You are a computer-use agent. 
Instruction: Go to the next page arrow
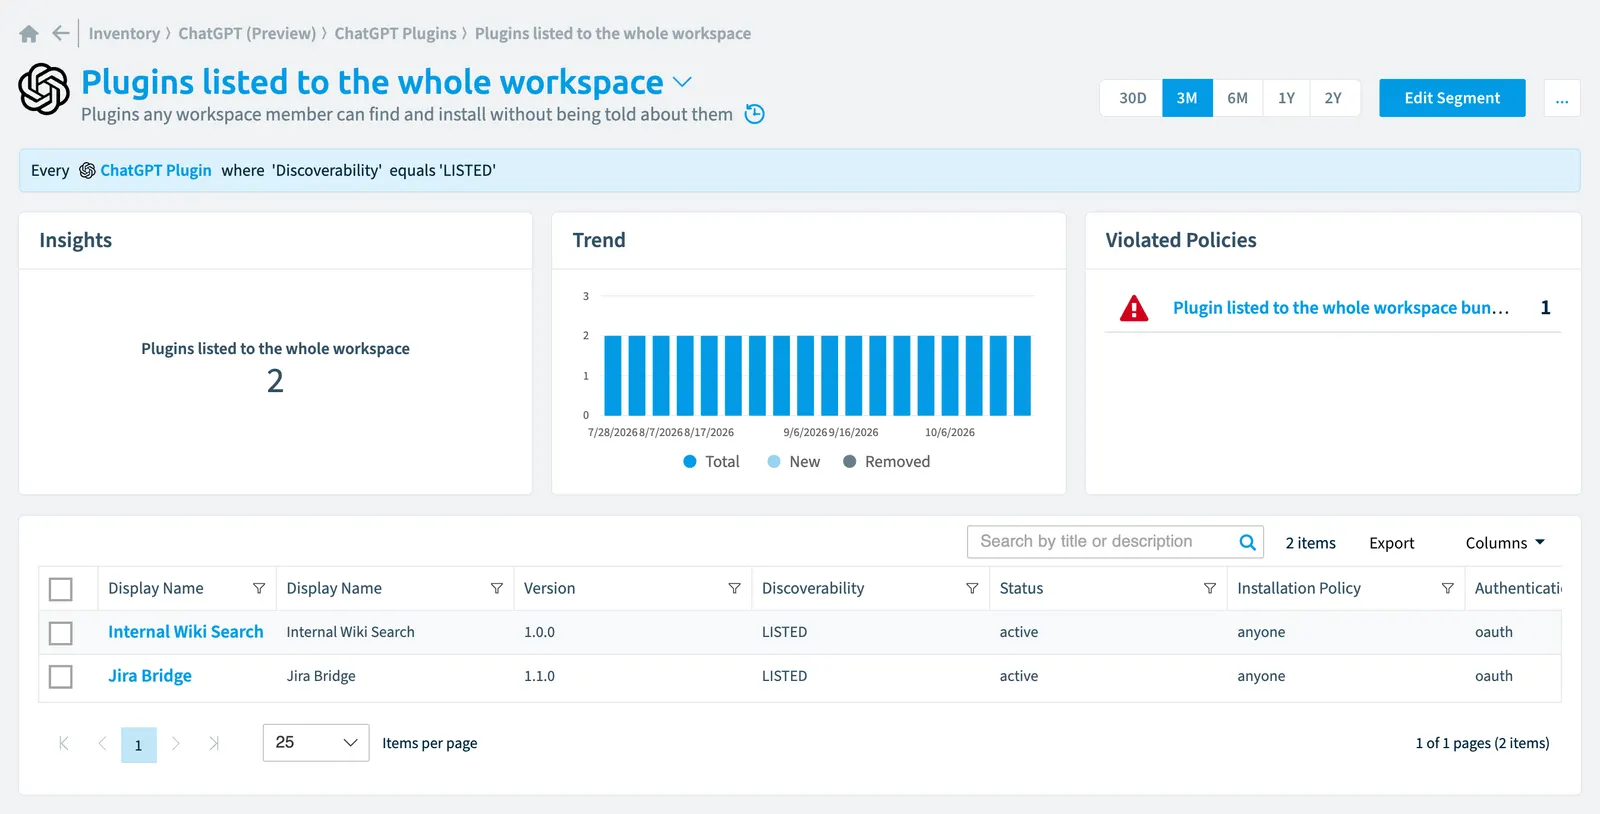176,743
